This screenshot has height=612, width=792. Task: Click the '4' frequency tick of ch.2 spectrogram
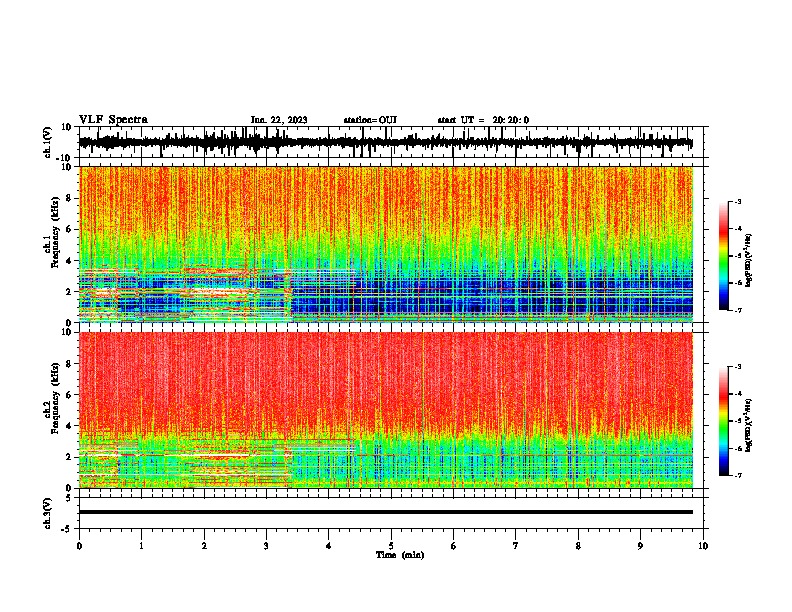coord(69,426)
